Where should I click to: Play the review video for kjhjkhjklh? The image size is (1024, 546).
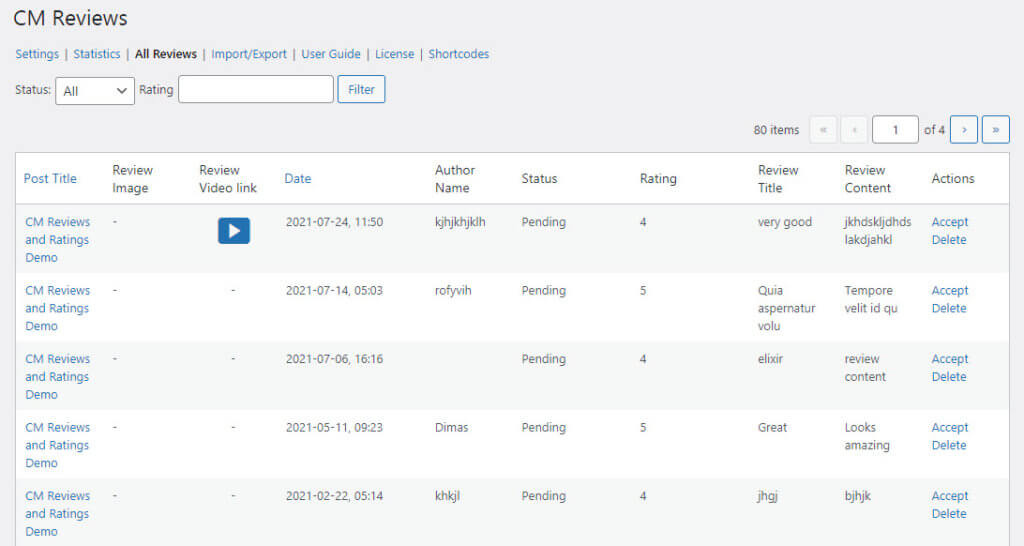[x=234, y=231]
